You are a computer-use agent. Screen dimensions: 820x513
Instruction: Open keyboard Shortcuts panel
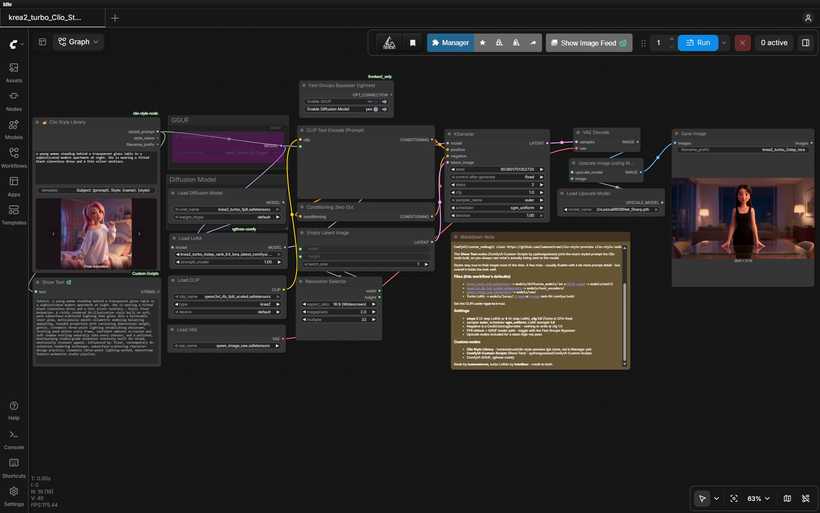point(14,468)
